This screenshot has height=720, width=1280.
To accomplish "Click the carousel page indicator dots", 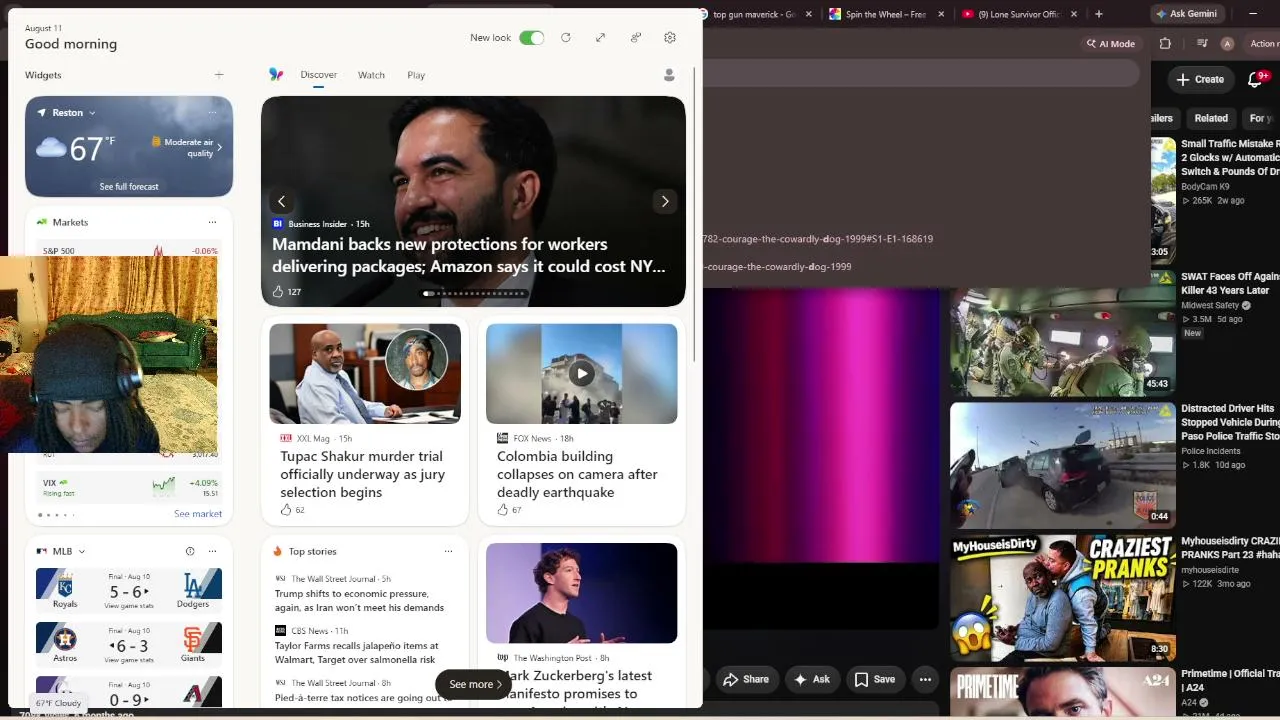I will tap(474, 293).
